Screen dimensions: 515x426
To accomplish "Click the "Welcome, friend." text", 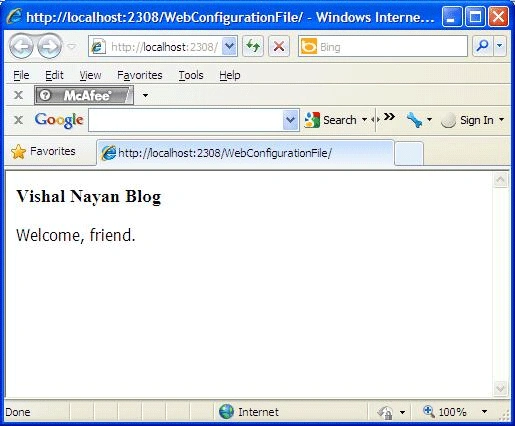I will click(x=76, y=235).
